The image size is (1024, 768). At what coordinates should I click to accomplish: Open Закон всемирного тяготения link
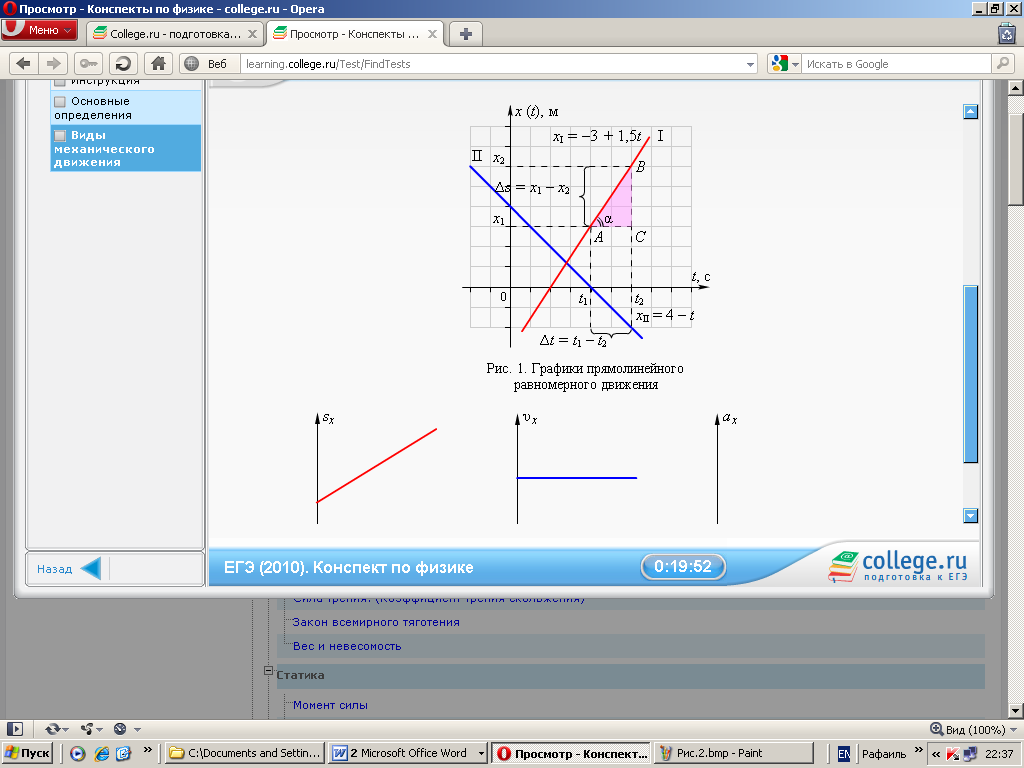pyautogui.click(x=376, y=622)
